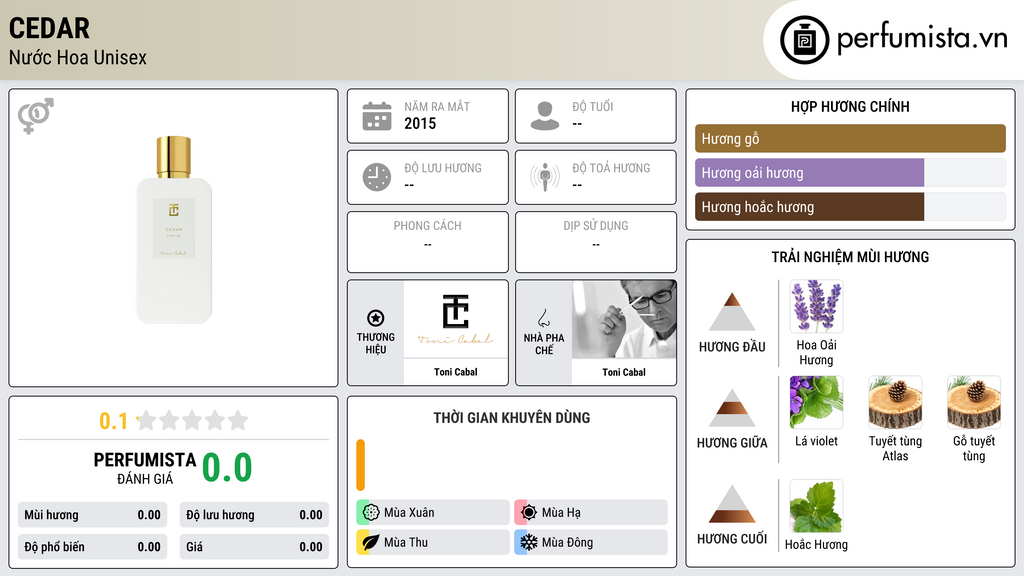This screenshot has height=576, width=1024.
Task: Click the nose icon above Nhà Pha Chế
Action: click(543, 318)
